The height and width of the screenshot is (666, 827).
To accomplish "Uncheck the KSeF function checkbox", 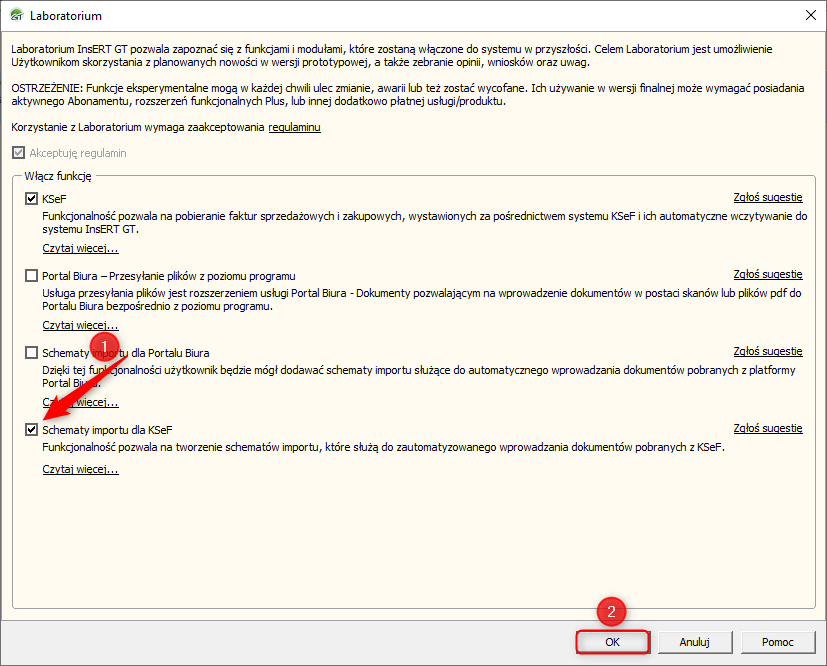I will (x=32, y=199).
